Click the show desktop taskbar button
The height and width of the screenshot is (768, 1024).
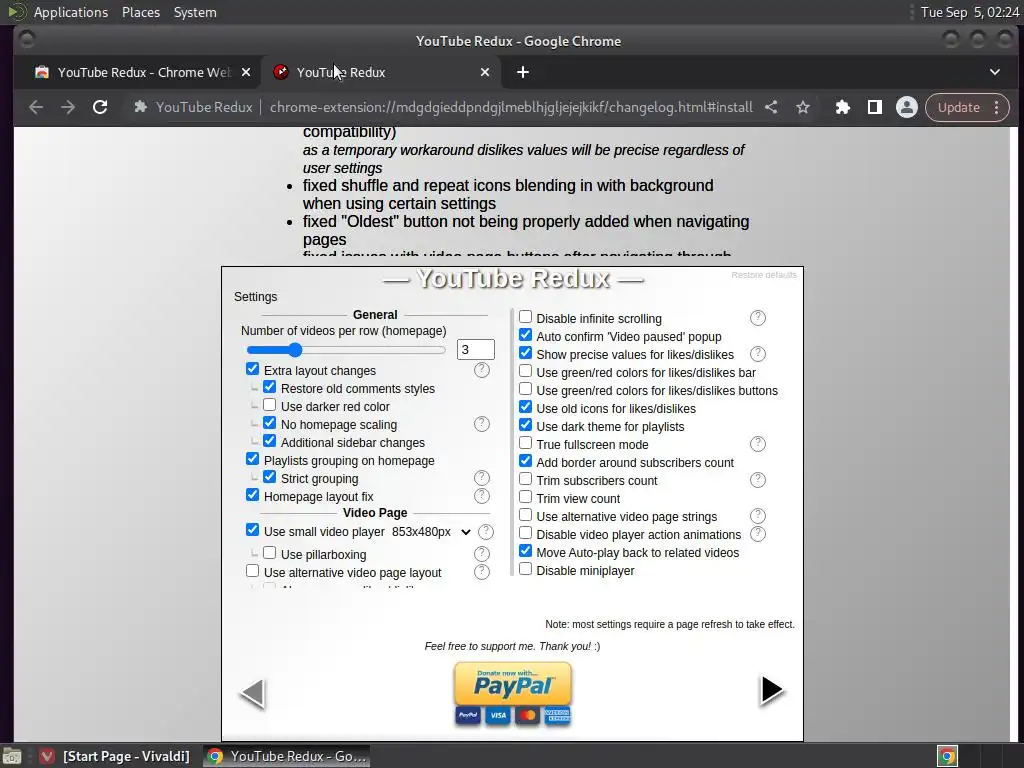point(12,756)
